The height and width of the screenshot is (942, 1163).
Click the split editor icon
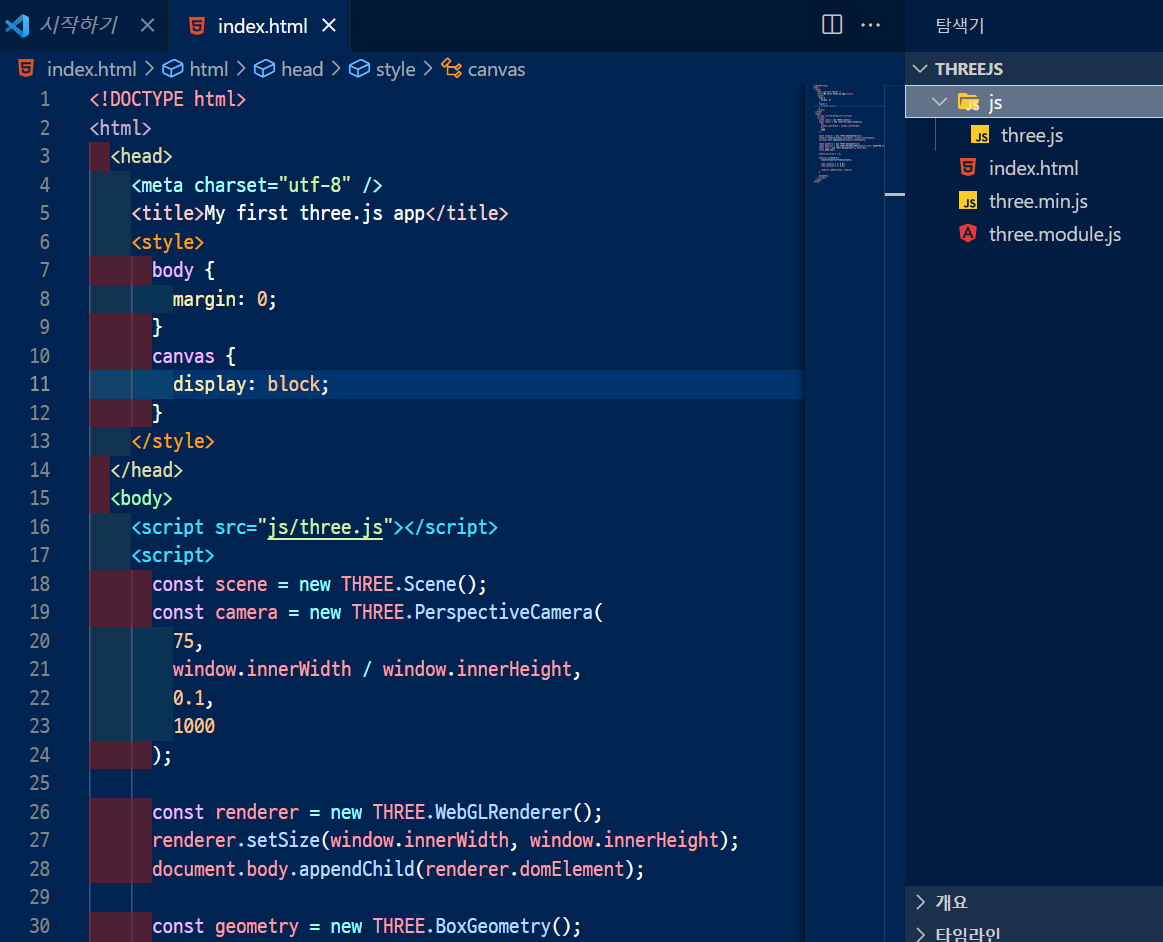tap(832, 24)
